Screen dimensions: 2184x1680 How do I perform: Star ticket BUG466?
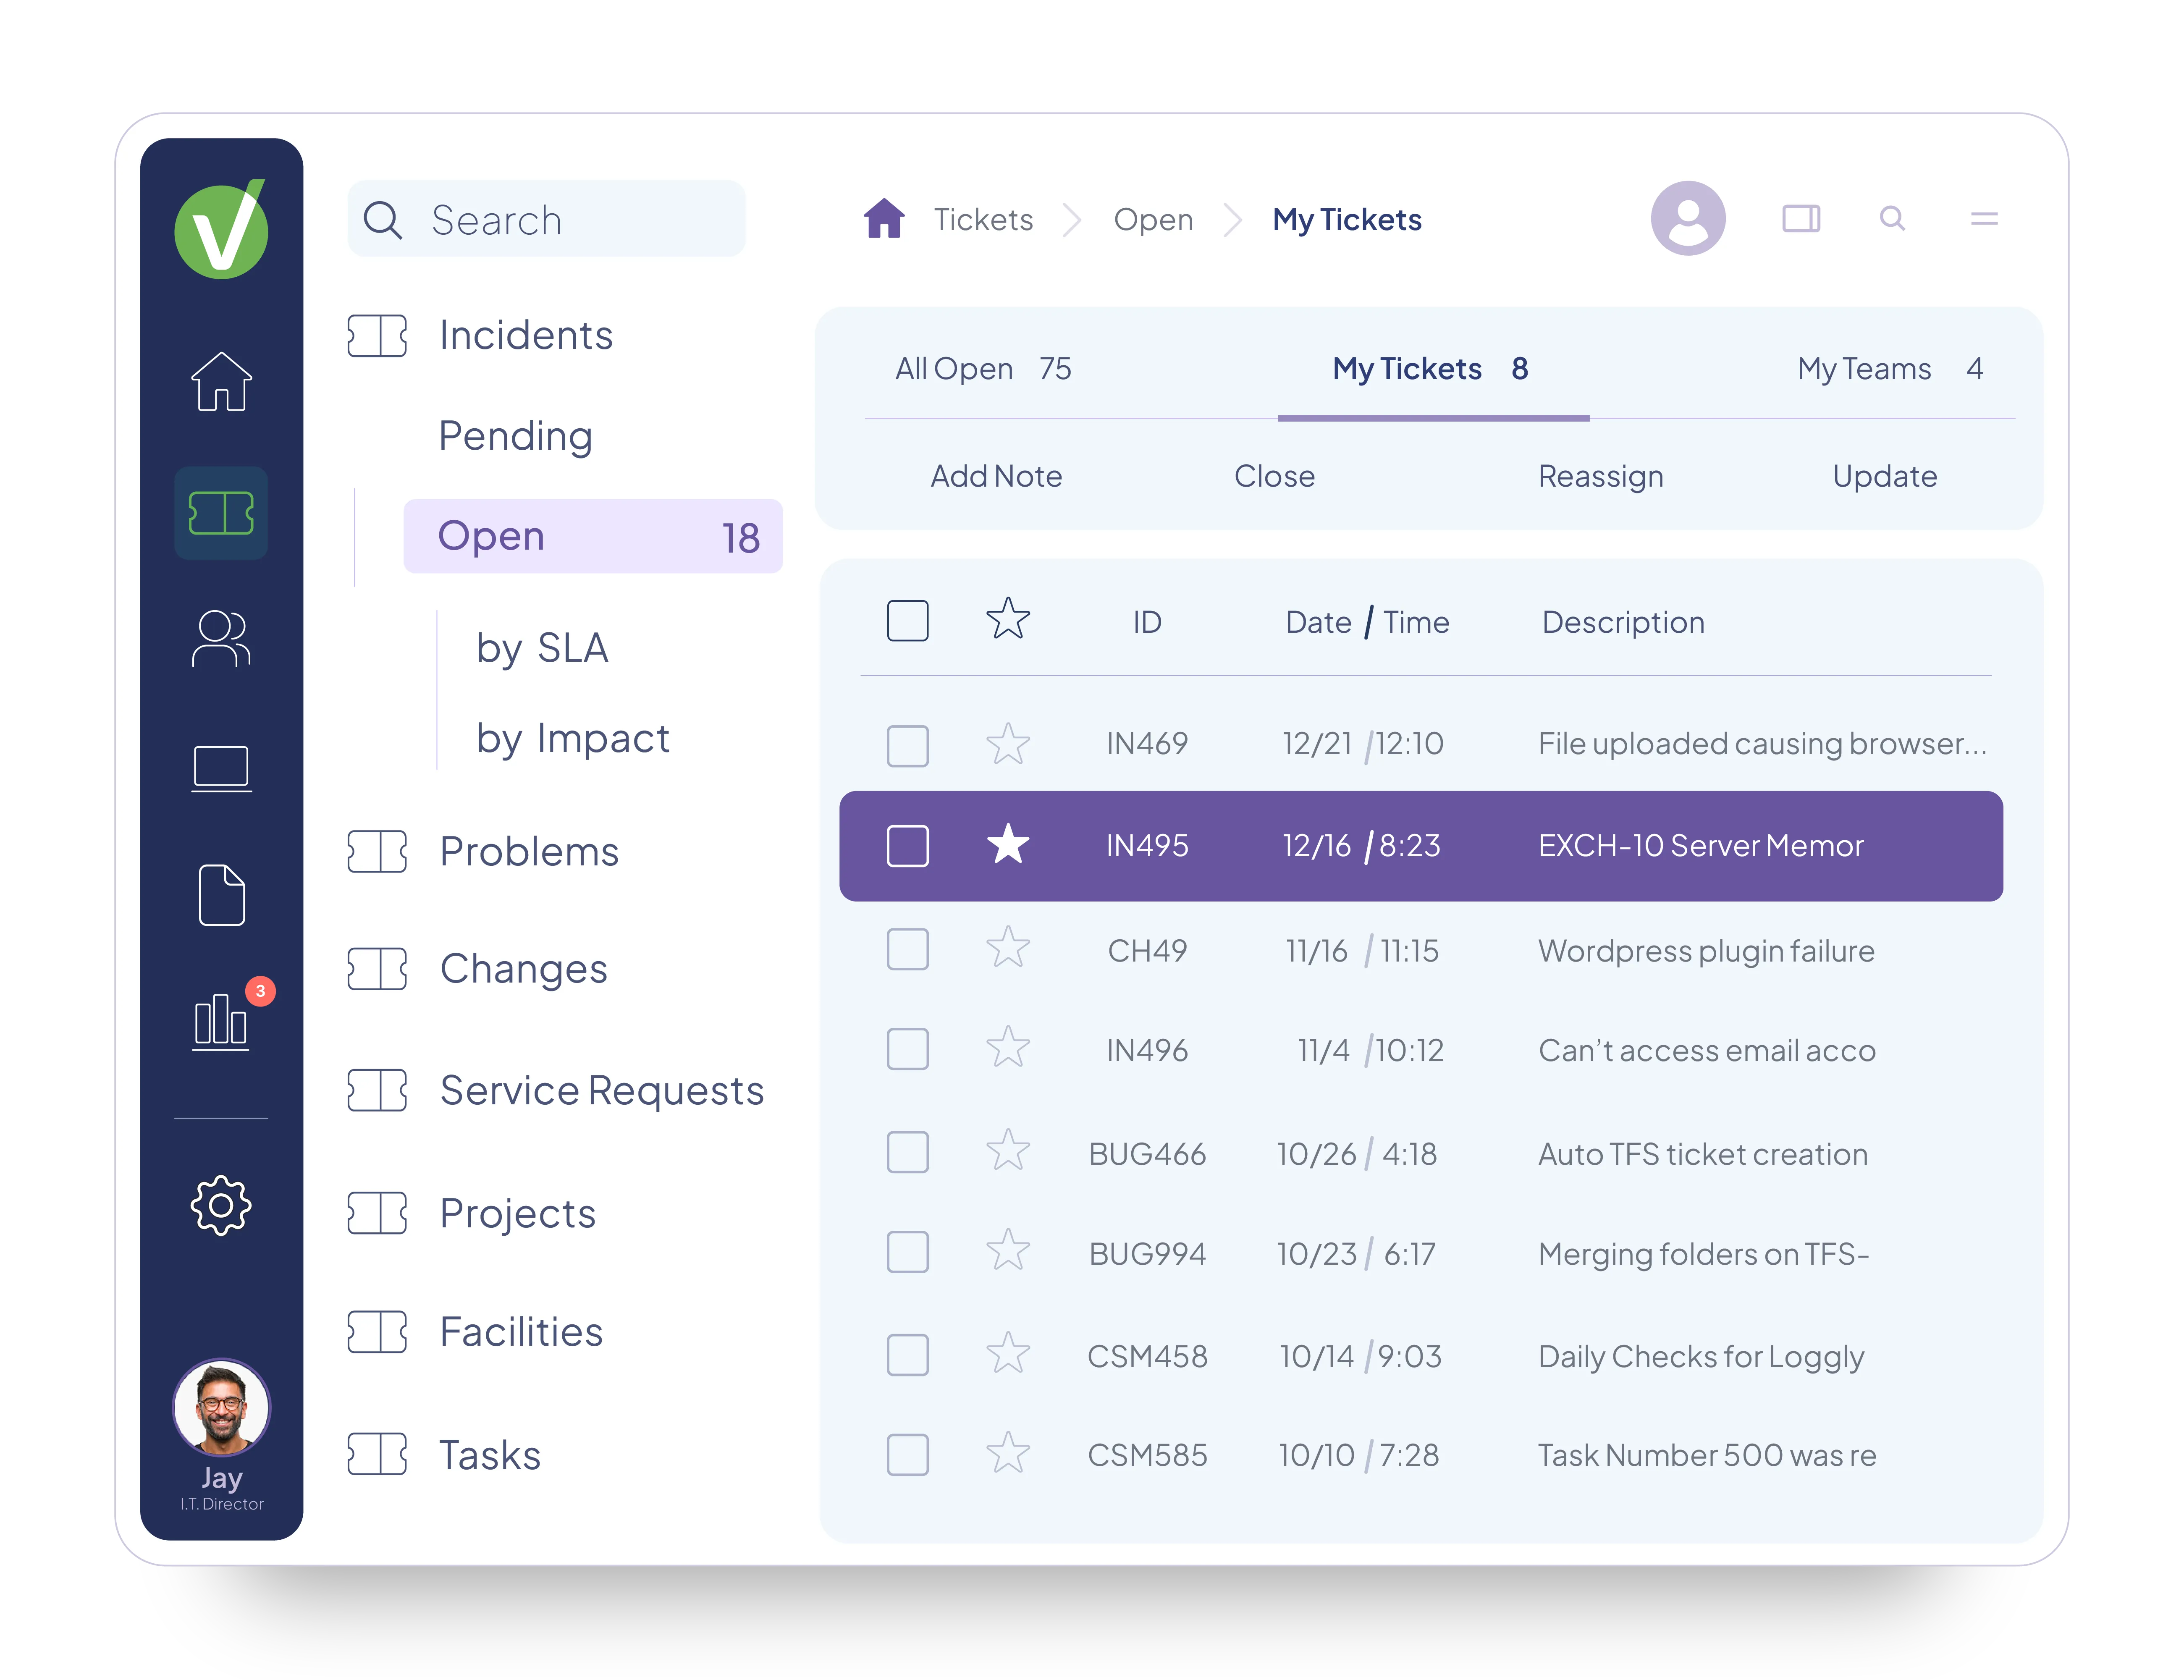(x=1008, y=1151)
